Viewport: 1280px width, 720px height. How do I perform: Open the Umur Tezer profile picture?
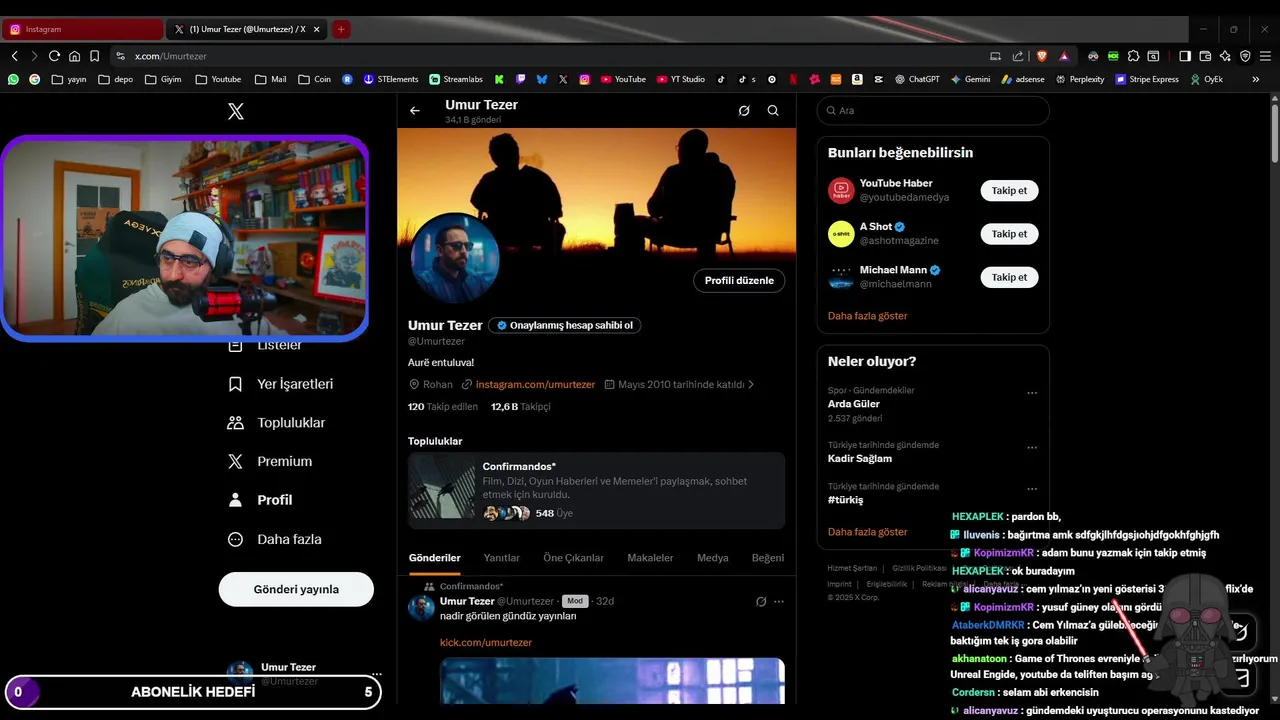coord(455,258)
